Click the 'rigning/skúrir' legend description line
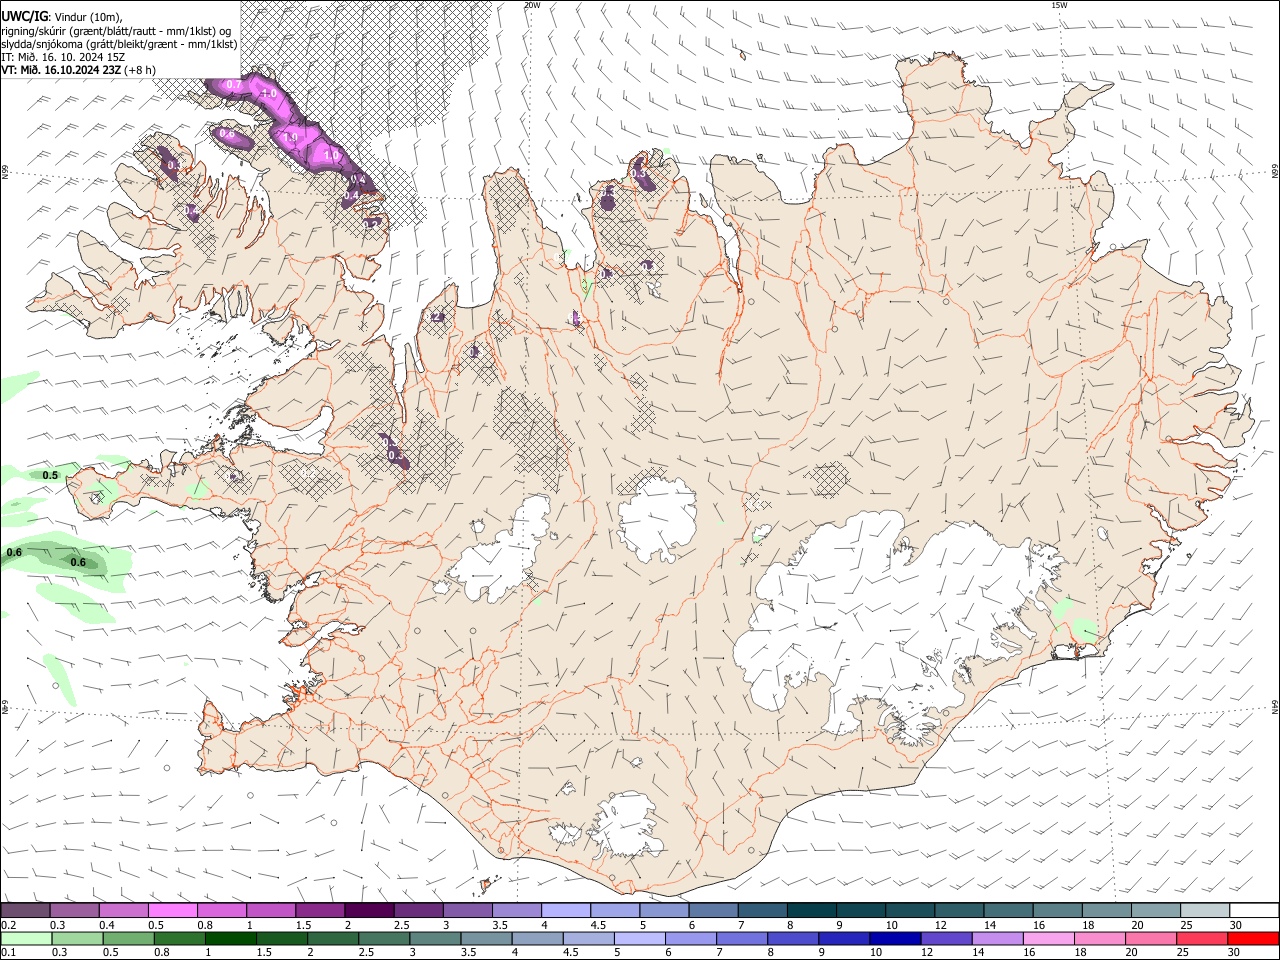Image resolution: width=1280 pixels, height=960 pixels. coord(117,30)
